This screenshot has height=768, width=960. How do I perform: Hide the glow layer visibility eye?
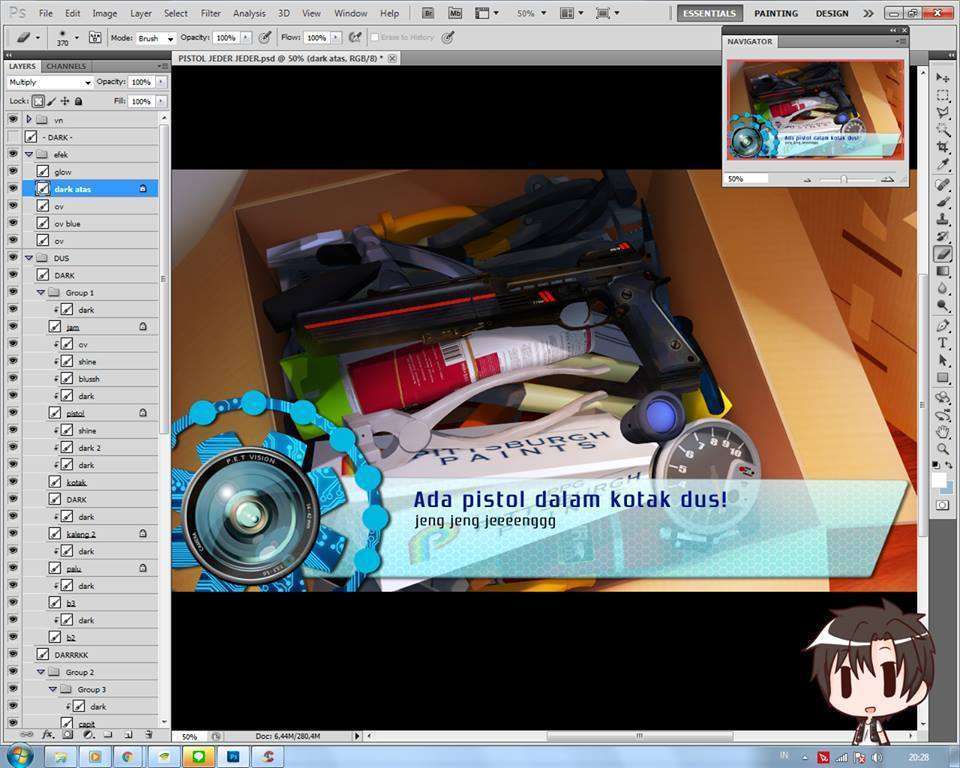(x=13, y=172)
